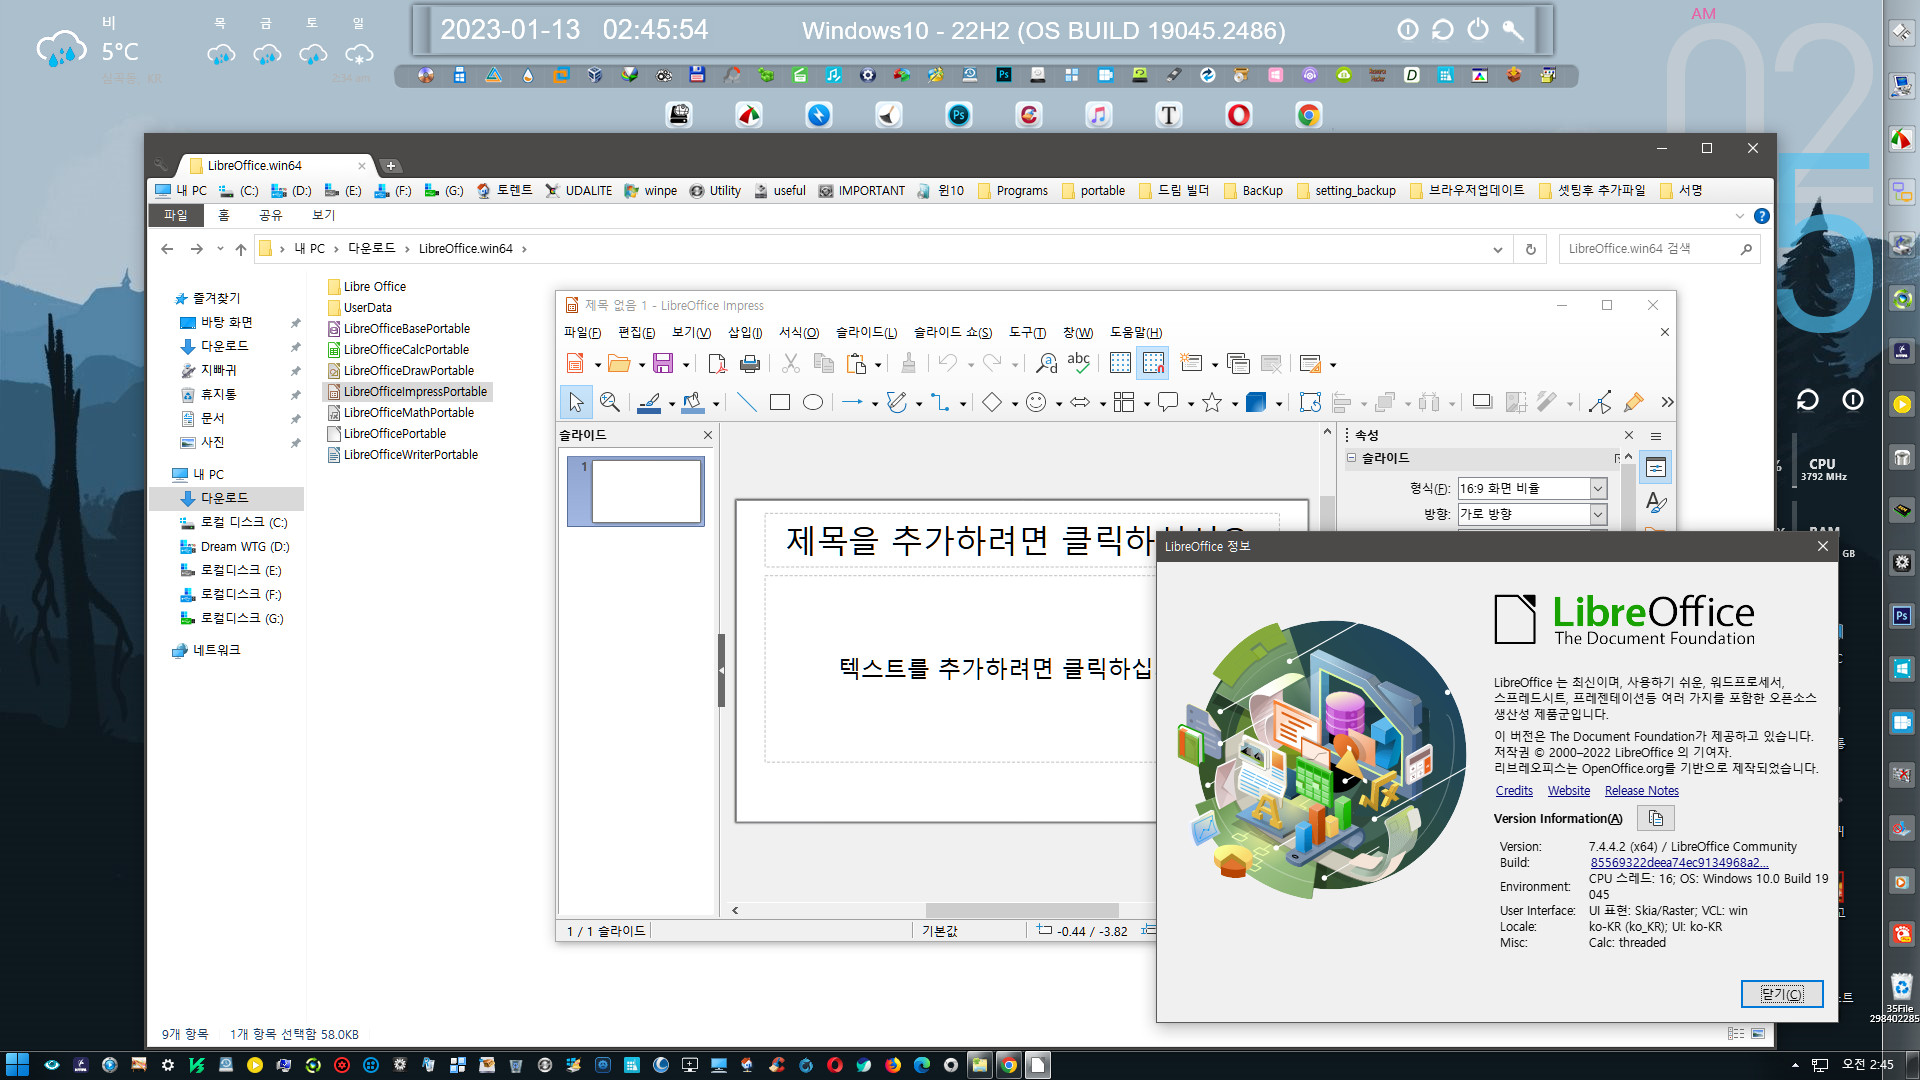Open orientation 가로 방향 combo box

pos(1532,514)
